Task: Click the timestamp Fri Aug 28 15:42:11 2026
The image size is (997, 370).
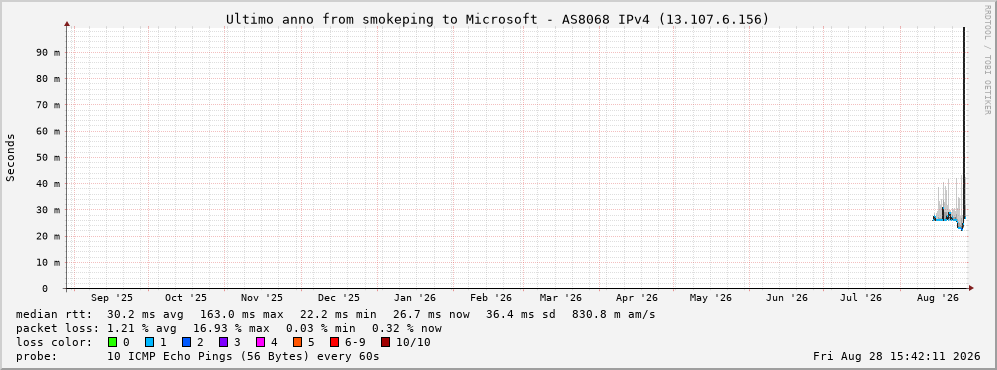Action: click(x=897, y=356)
